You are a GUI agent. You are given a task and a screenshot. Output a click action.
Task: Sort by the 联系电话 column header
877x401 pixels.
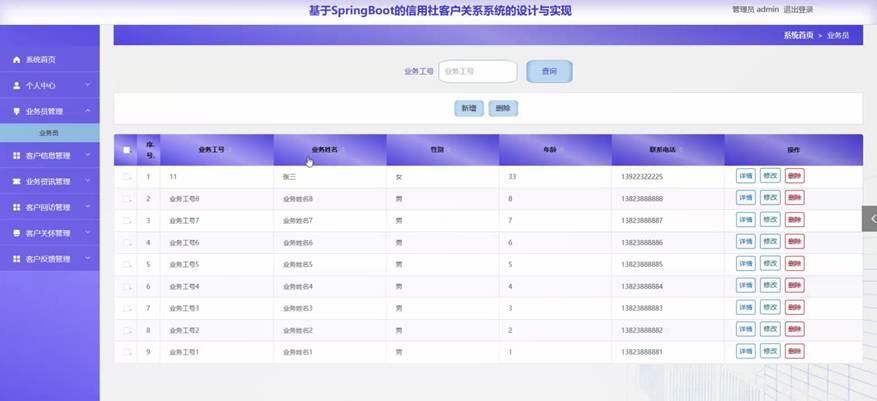pyautogui.click(x=668, y=150)
